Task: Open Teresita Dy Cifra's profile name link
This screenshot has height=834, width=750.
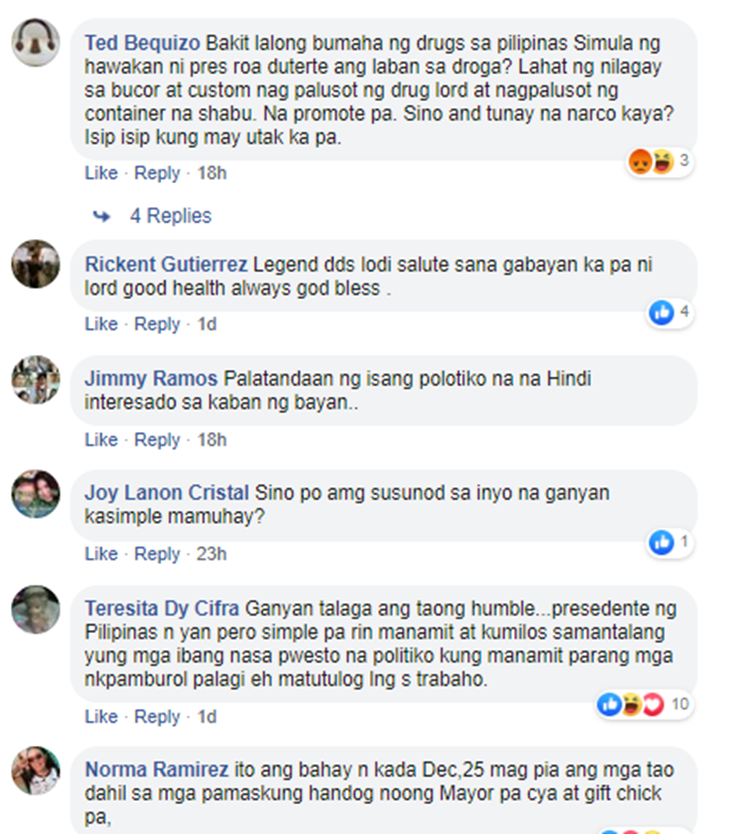Action: coord(162,608)
